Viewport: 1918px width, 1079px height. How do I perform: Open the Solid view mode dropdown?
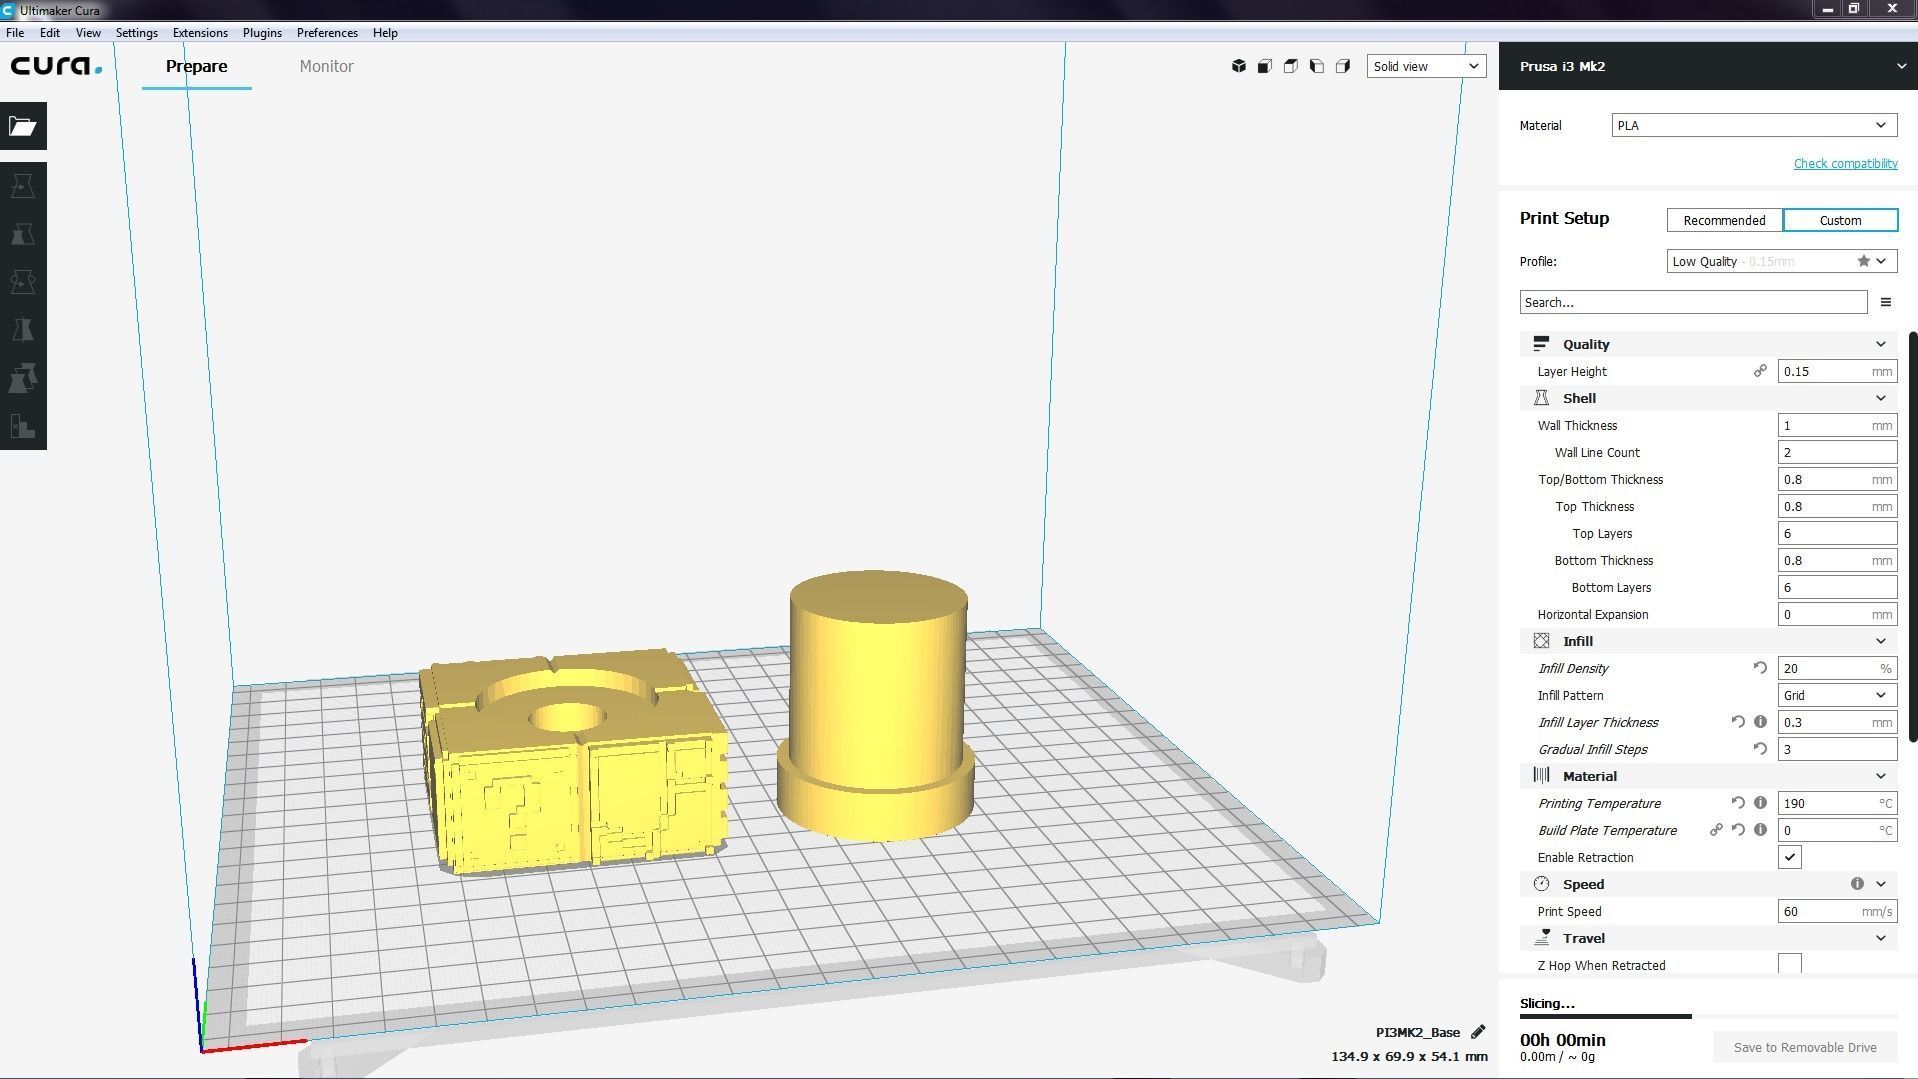pyautogui.click(x=1426, y=66)
